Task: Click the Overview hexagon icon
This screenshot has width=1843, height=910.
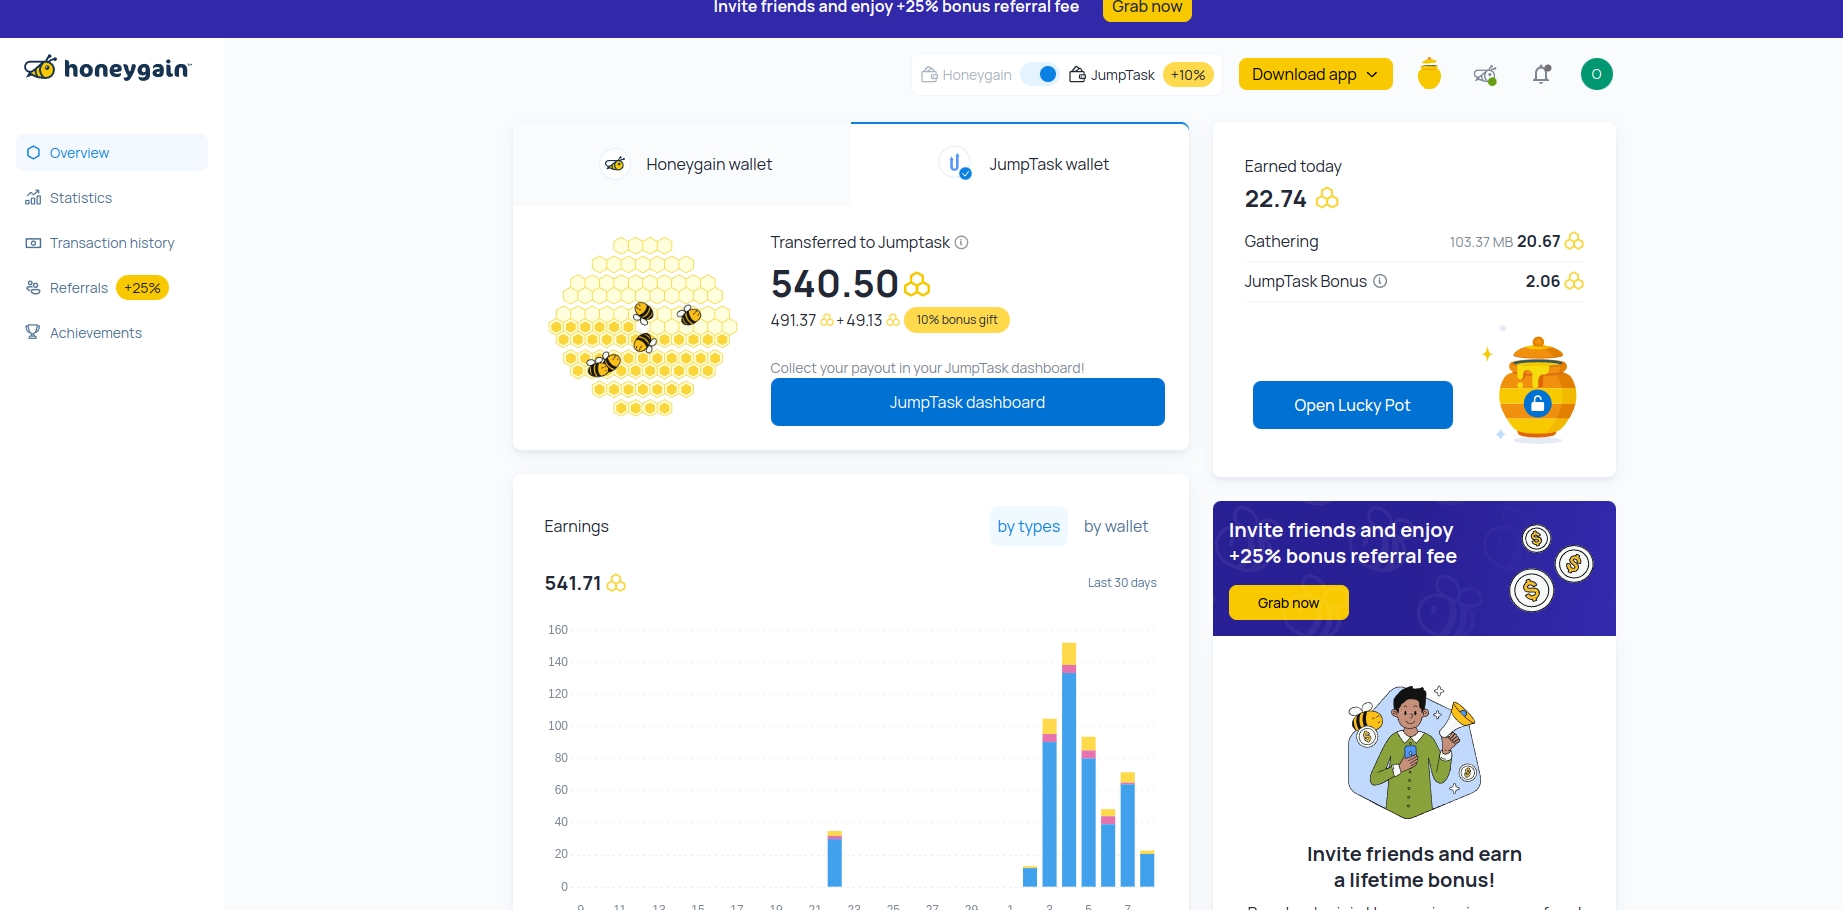Action: pyautogui.click(x=33, y=153)
